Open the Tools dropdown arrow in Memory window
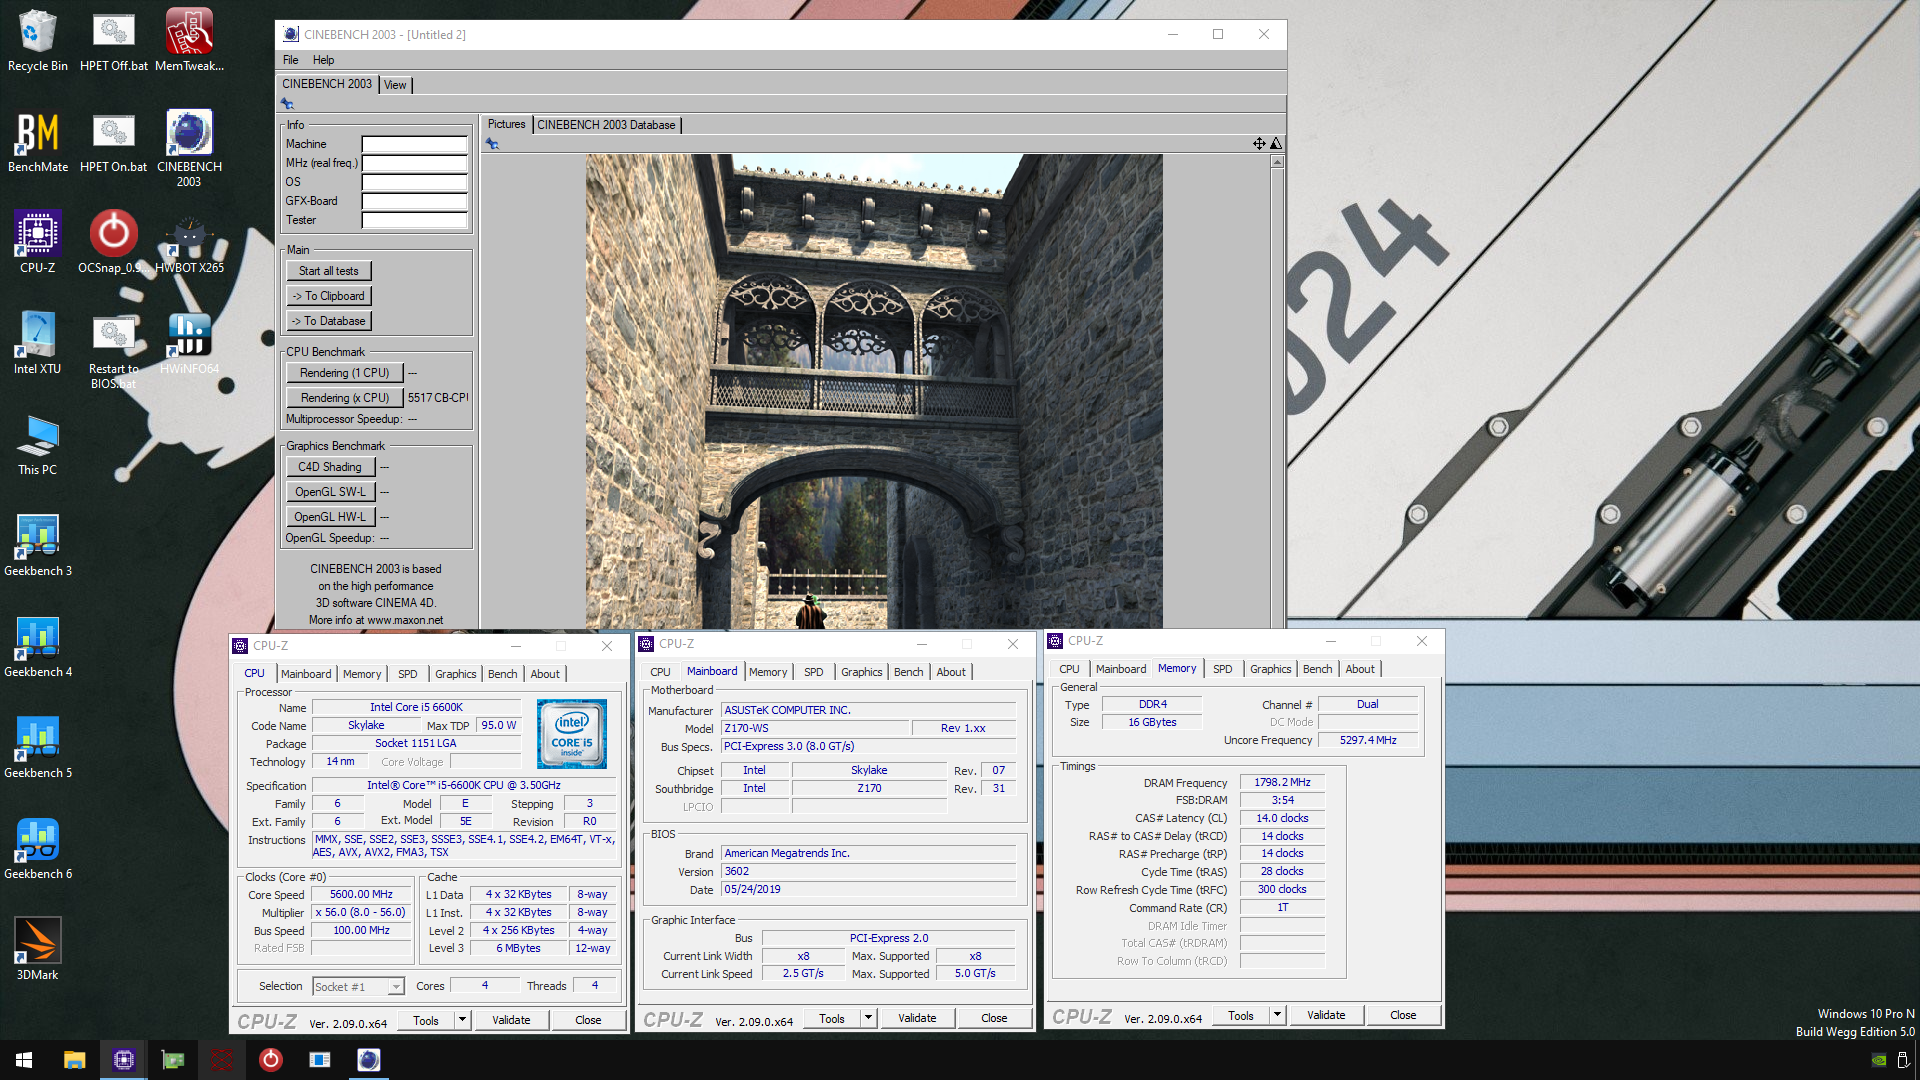The height and width of the screenshot is (1080, 1920). pos(1277,1015)
